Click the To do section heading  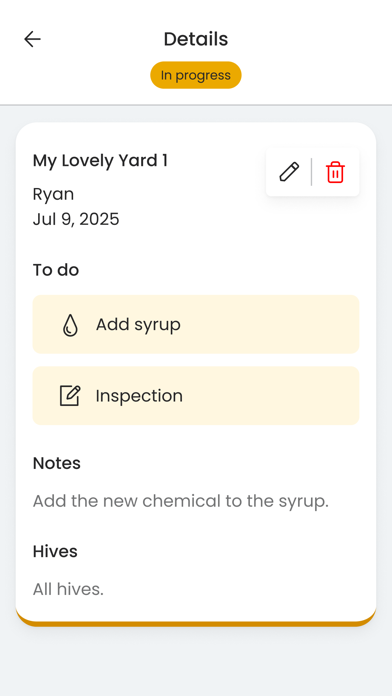click(x=56, y=270)
